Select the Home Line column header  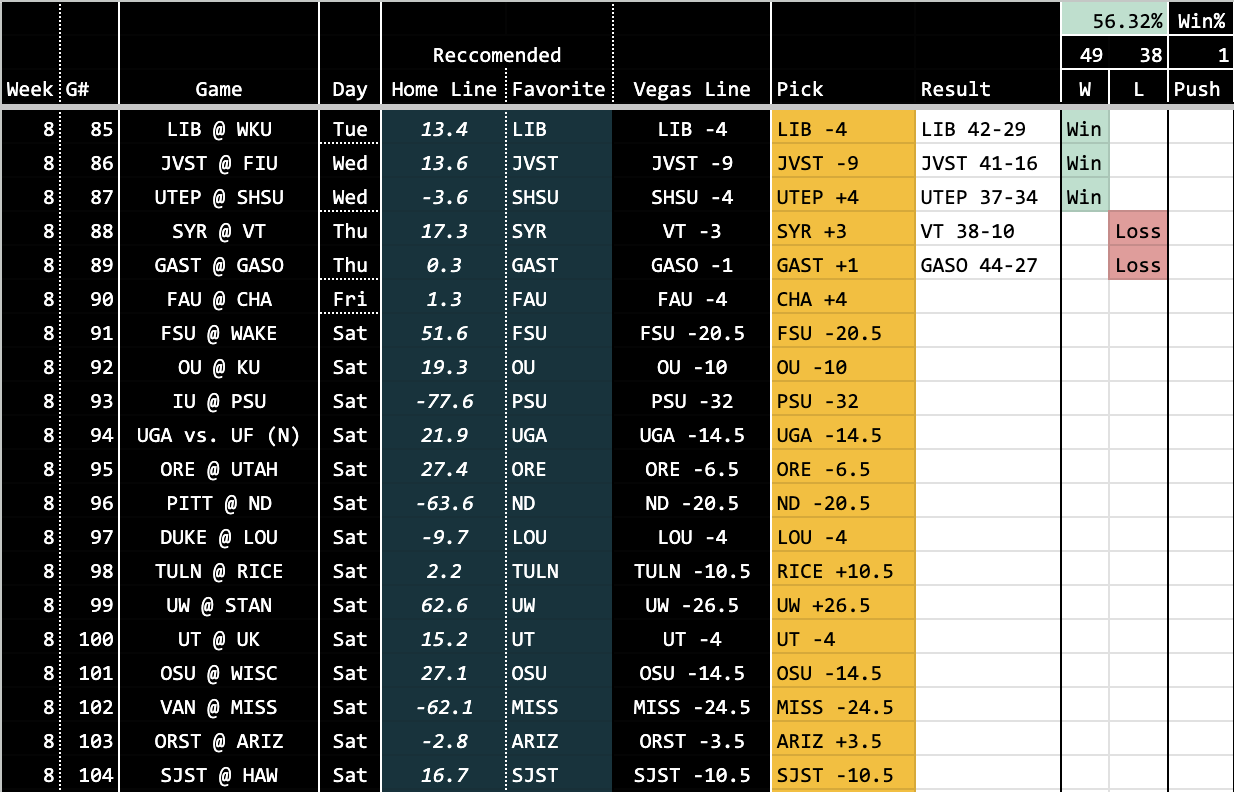point(444,89)
